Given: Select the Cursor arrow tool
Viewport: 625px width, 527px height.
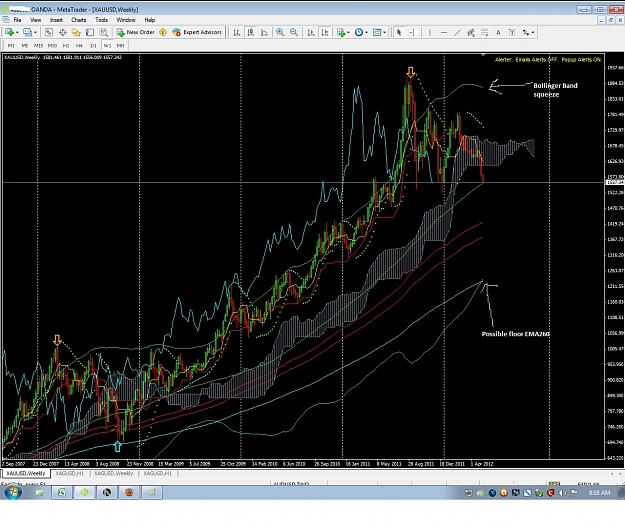Looking at the screenshot, I should [399, 32].
